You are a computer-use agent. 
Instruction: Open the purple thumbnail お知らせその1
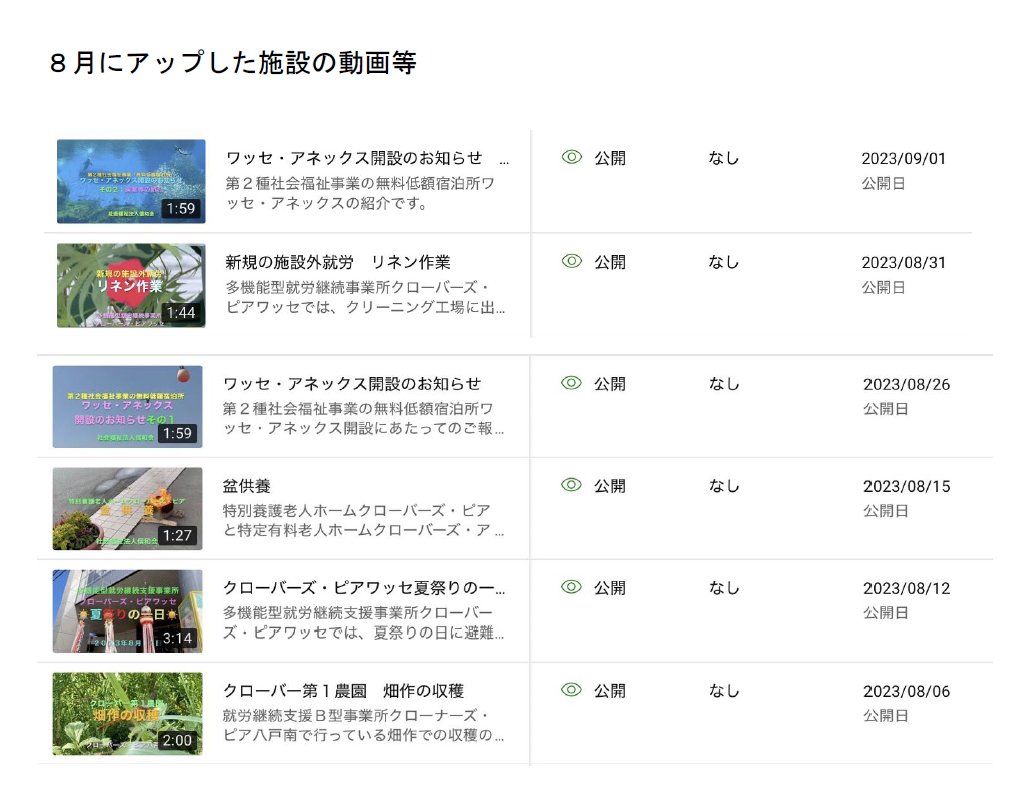pyautogui.click(x=128, y=407)
